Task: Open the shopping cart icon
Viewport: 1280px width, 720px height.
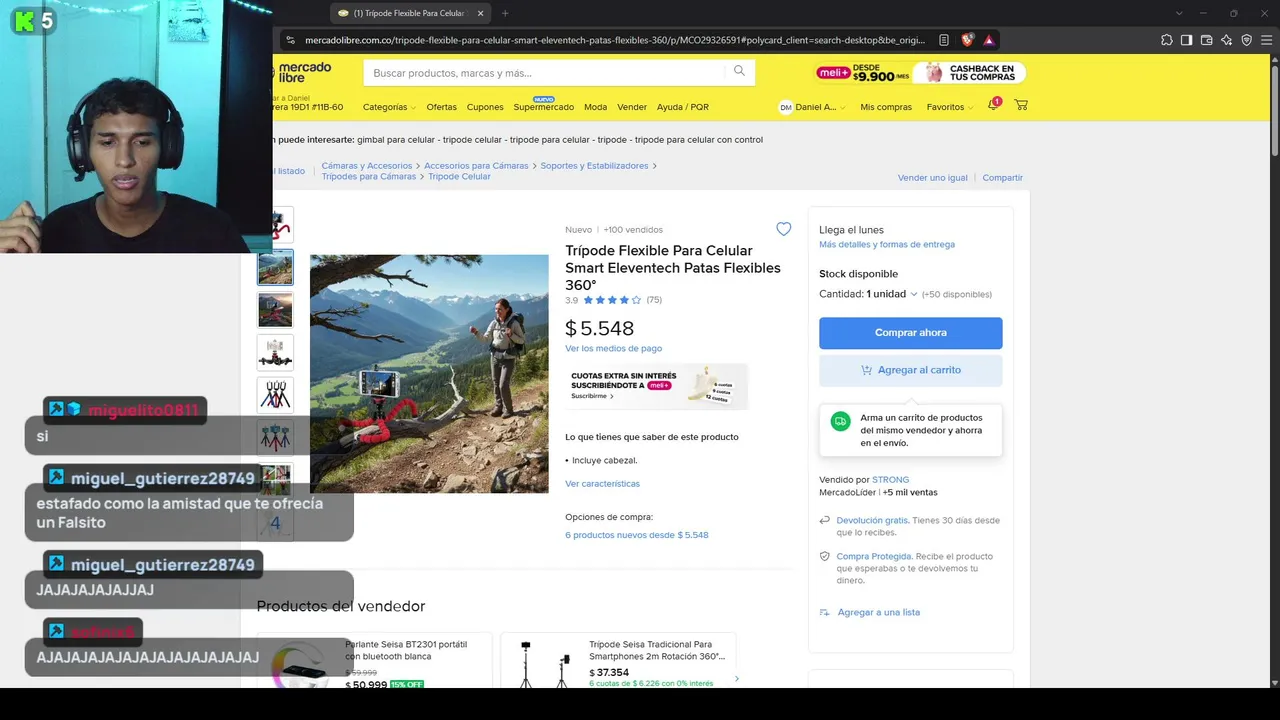Action: [1021, 105]
